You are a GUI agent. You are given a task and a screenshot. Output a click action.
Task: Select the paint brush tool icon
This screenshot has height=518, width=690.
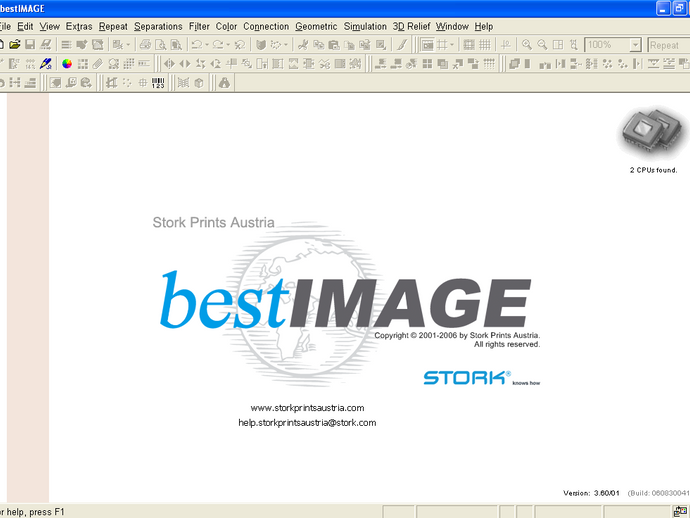click(x=402, y=44)
